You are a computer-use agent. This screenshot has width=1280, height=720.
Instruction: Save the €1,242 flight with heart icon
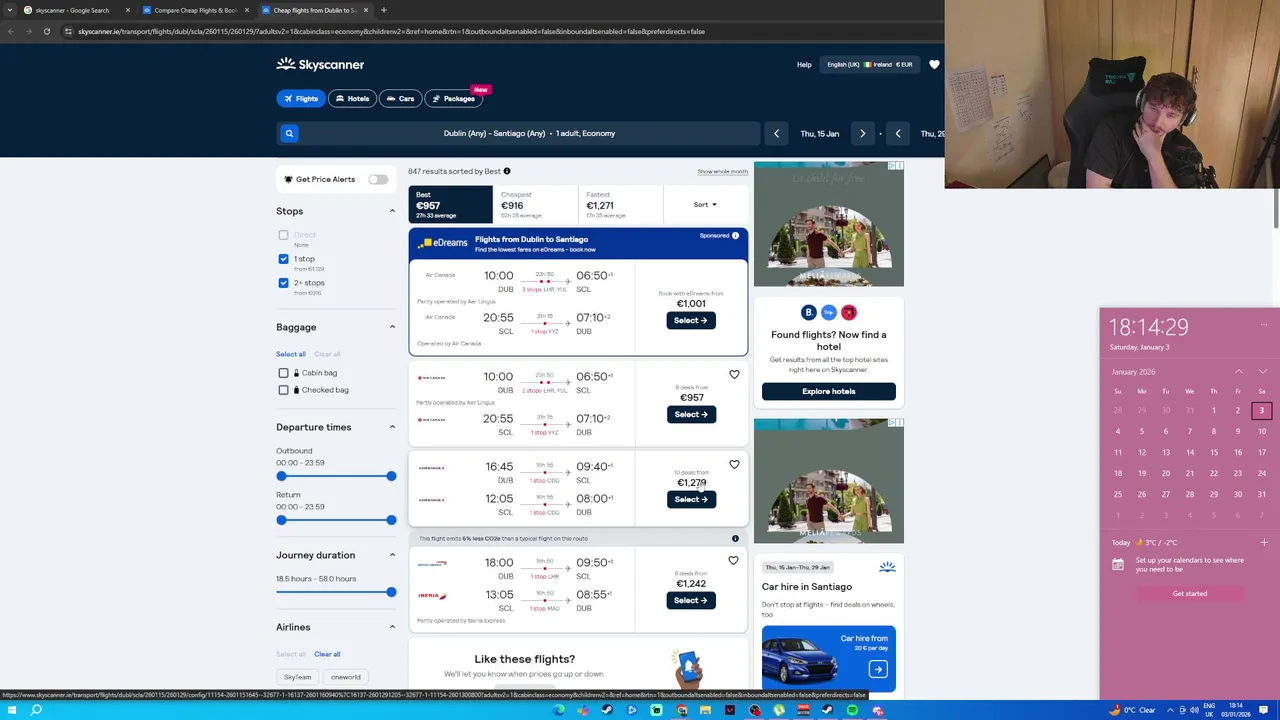coord(733,561)
